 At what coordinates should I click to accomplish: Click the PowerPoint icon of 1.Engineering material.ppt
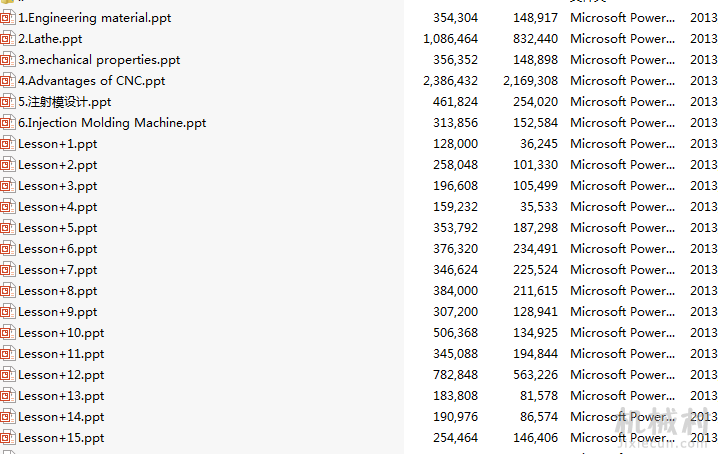pyautogui.click(x=8, y=18)
